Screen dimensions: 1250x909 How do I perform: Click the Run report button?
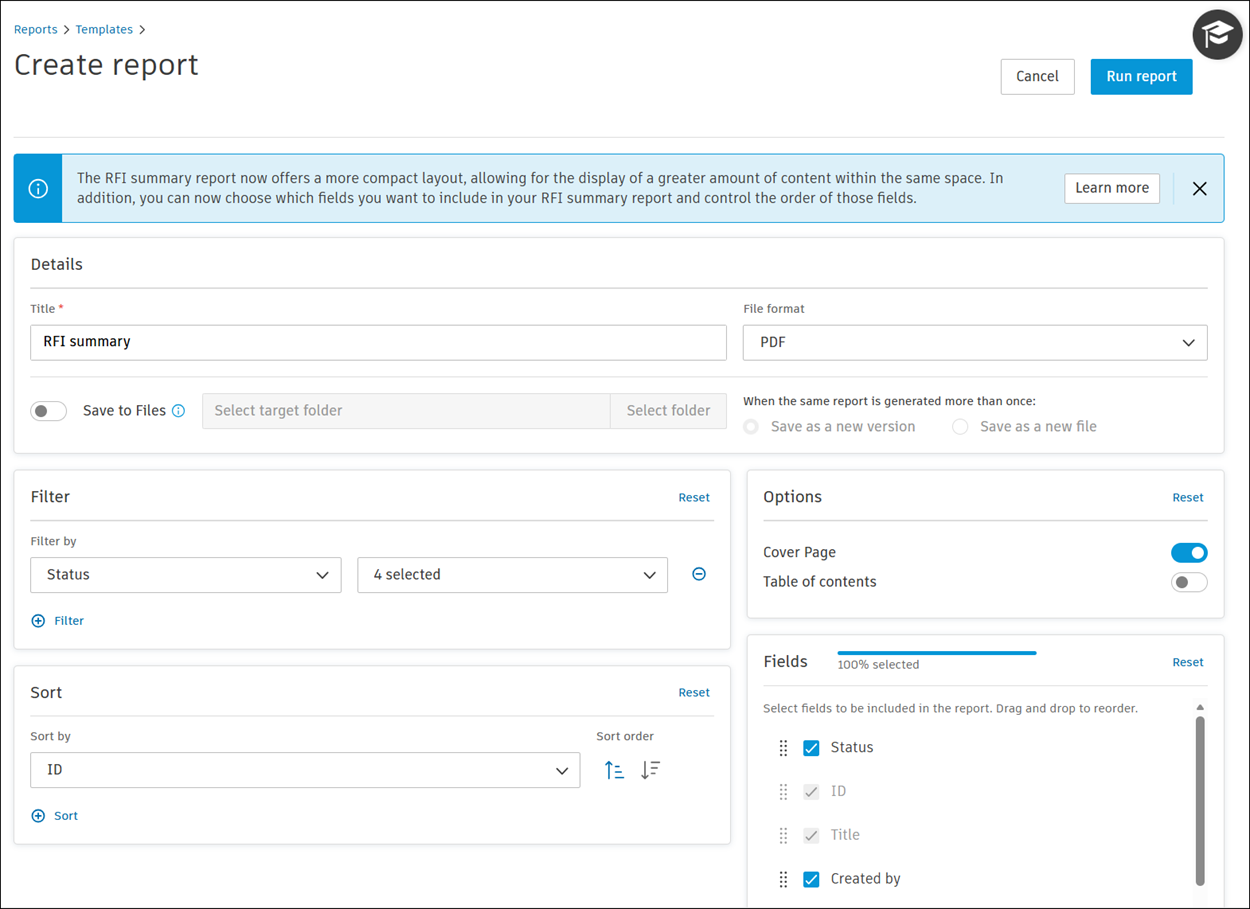[x=1141, y=77]
